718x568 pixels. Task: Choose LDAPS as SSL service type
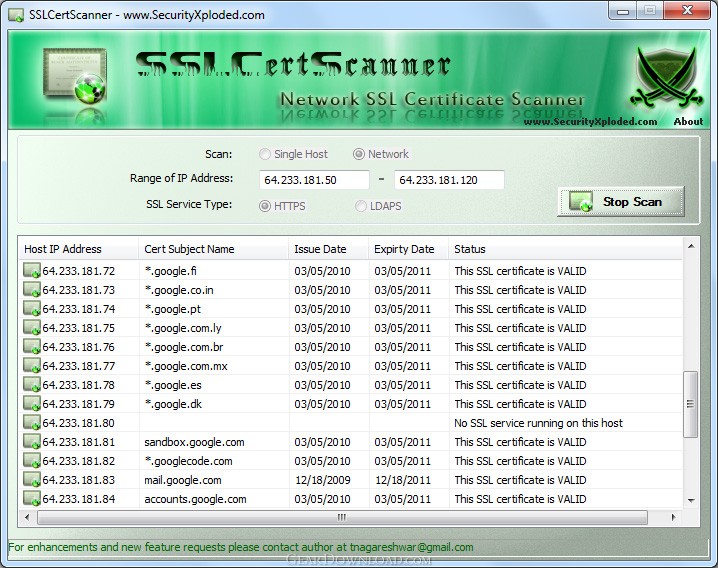[378, 206]
